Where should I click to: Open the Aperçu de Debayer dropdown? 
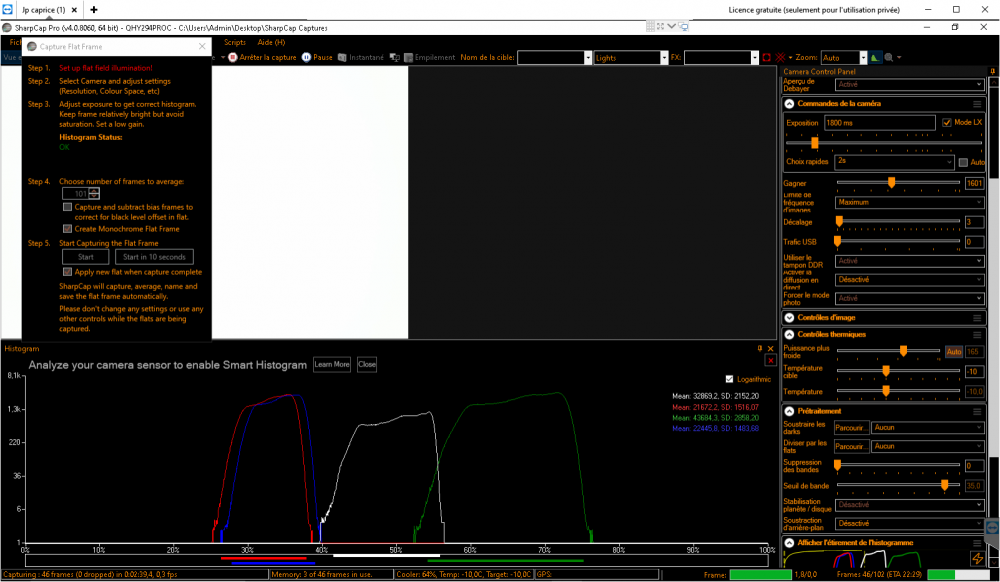[909, 84]
